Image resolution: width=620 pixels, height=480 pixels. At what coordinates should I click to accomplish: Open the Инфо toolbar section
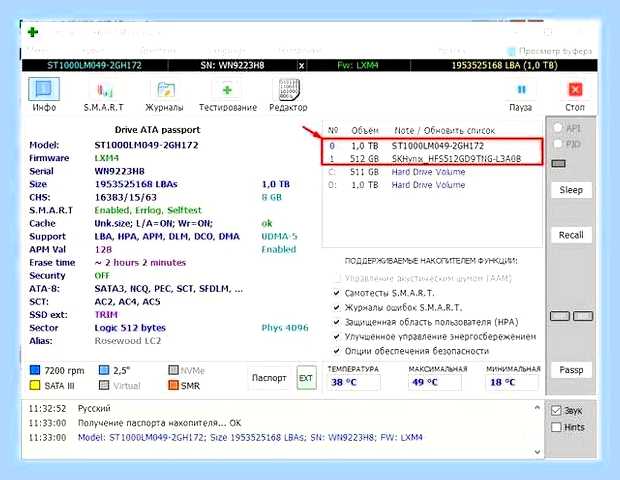pos(44,94)
